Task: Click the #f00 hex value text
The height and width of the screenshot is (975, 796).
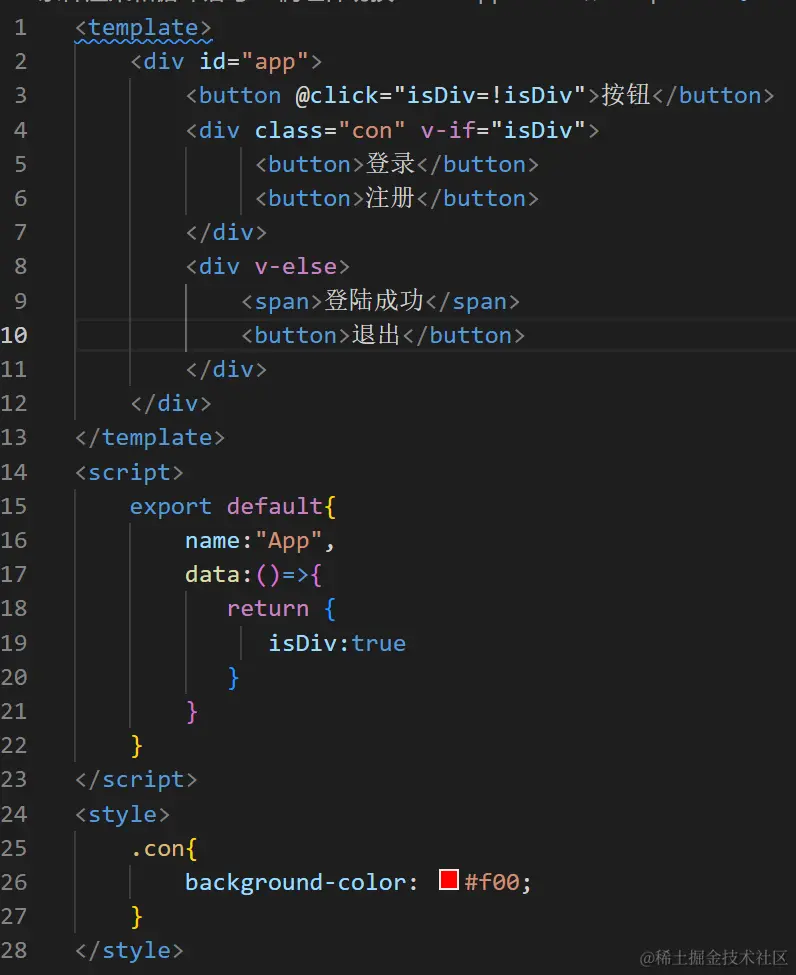Action: click(x=491, y=882)
